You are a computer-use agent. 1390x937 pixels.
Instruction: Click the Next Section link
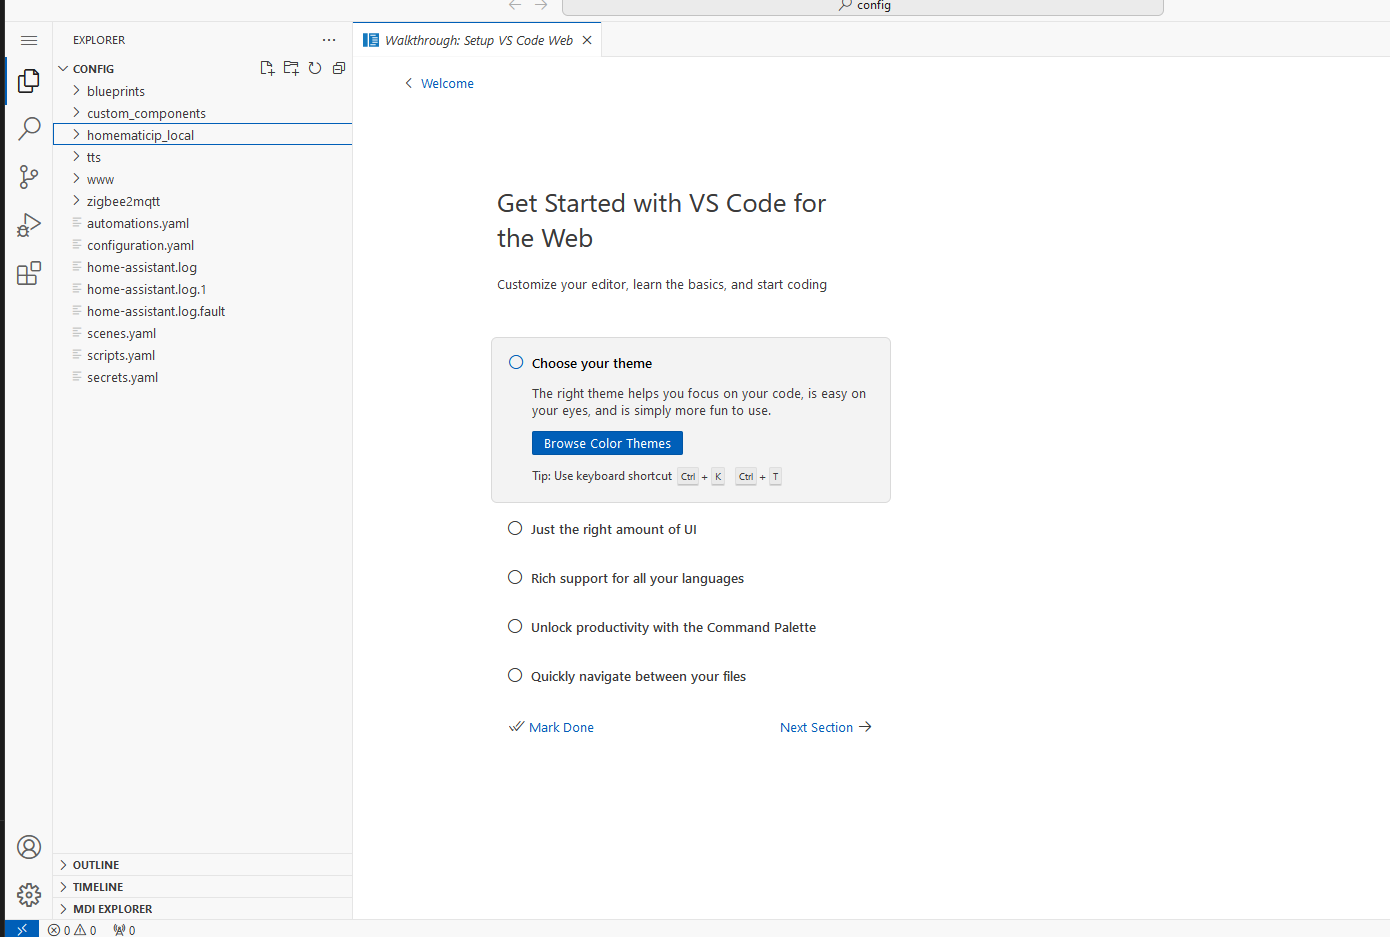point(825,727)
